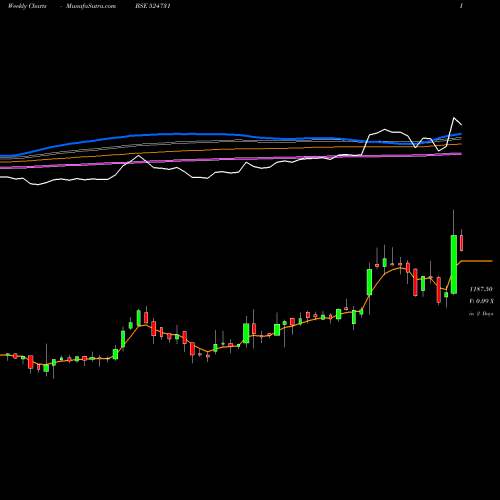Click the "MunafaSutra.com" text in the header
The height and width of the screenshot is (500, 500).
point(91,6)
